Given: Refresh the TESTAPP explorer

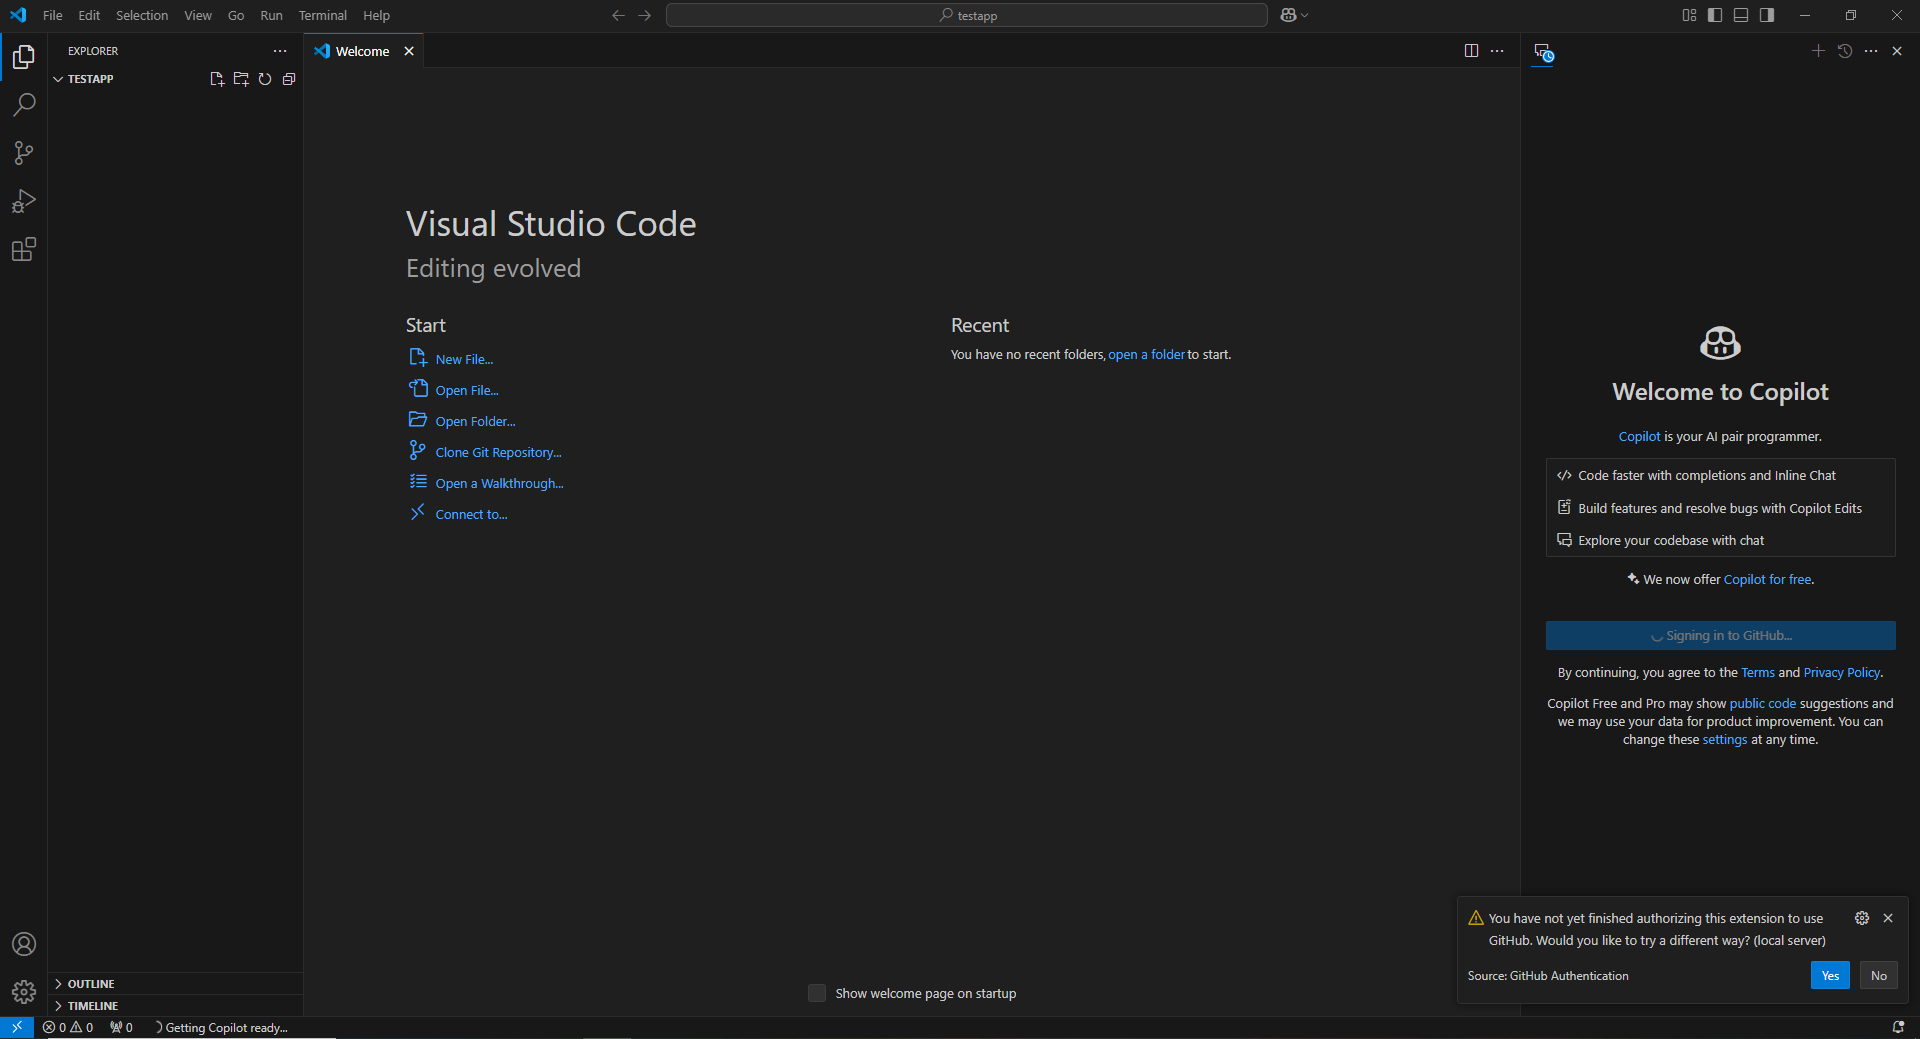Looking at the screenshot, I should [265, 79].
